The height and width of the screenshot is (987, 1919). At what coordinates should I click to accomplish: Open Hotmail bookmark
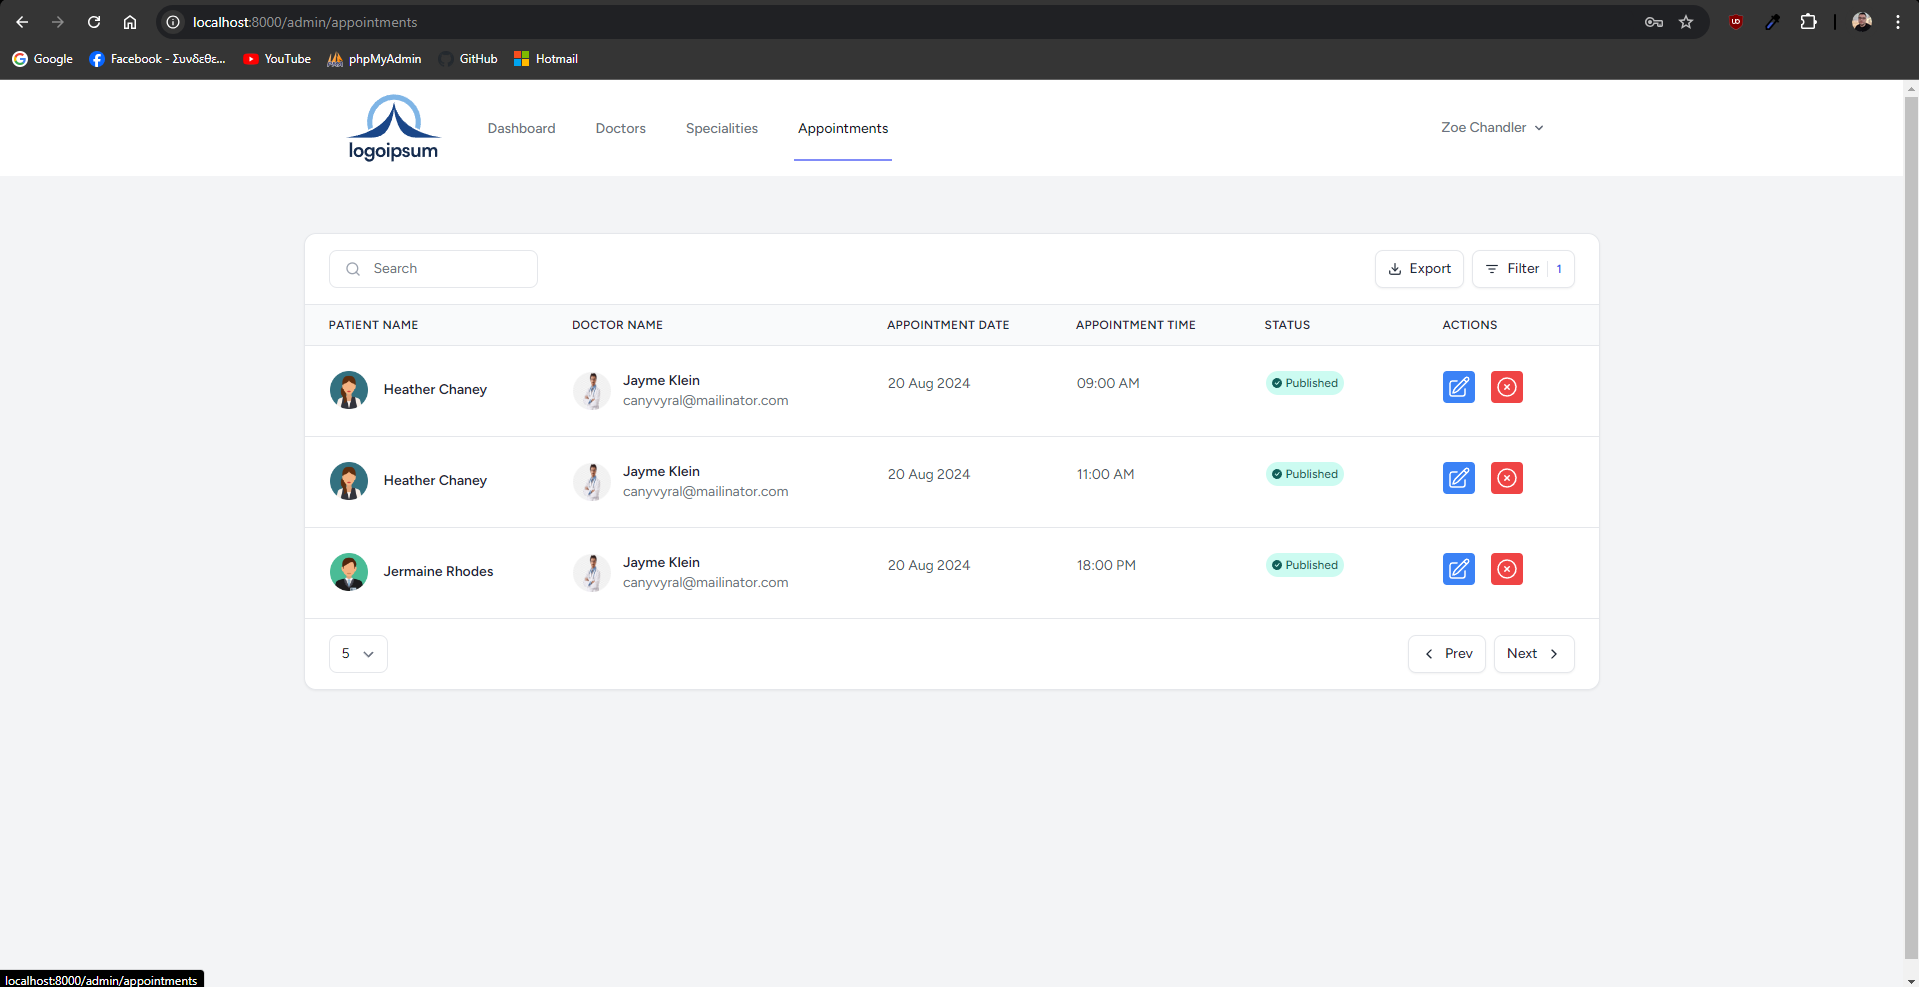[x=546, y=59]
